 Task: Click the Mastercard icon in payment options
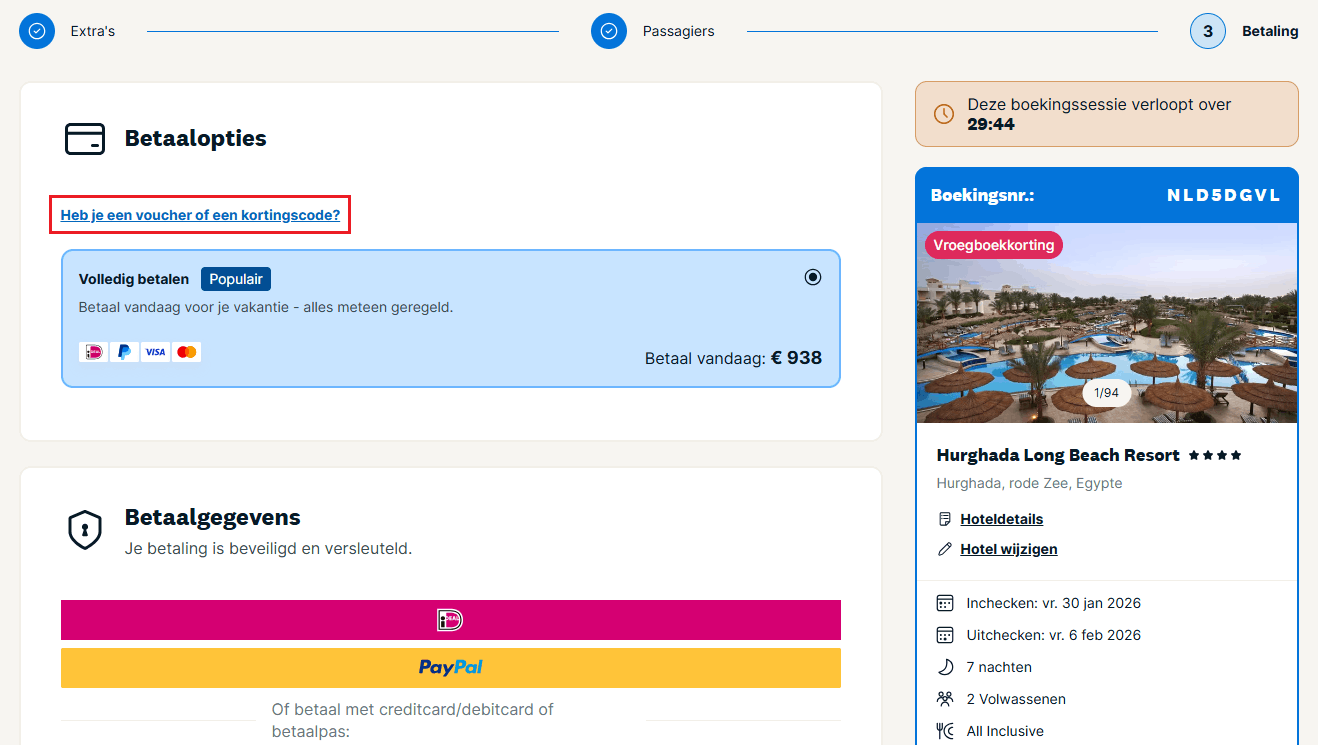coord(186,351)
